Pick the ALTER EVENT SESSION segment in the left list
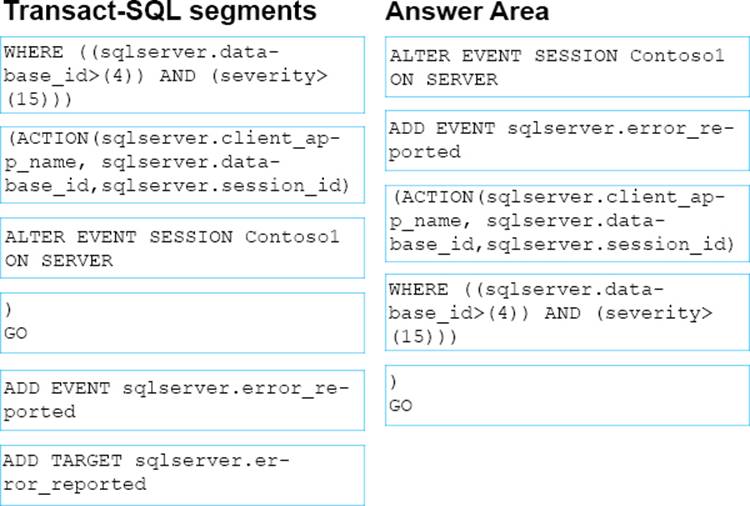The image size is (750, 506). [182, 249]
